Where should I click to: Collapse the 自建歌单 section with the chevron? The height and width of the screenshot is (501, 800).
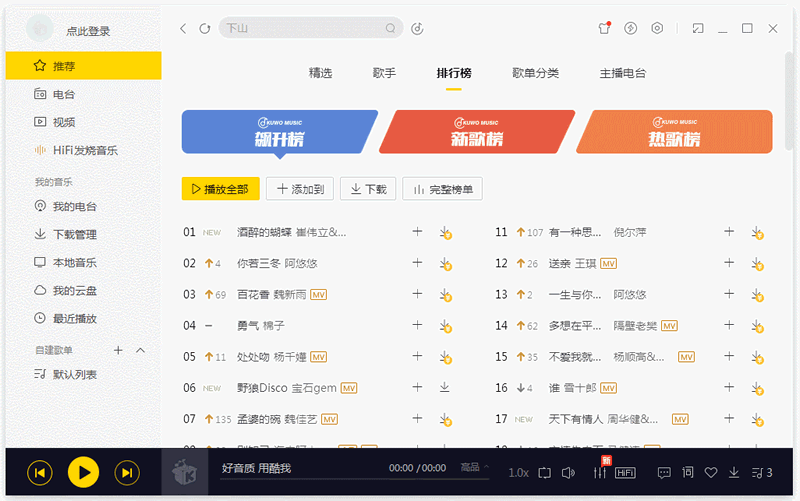point(140,350)
